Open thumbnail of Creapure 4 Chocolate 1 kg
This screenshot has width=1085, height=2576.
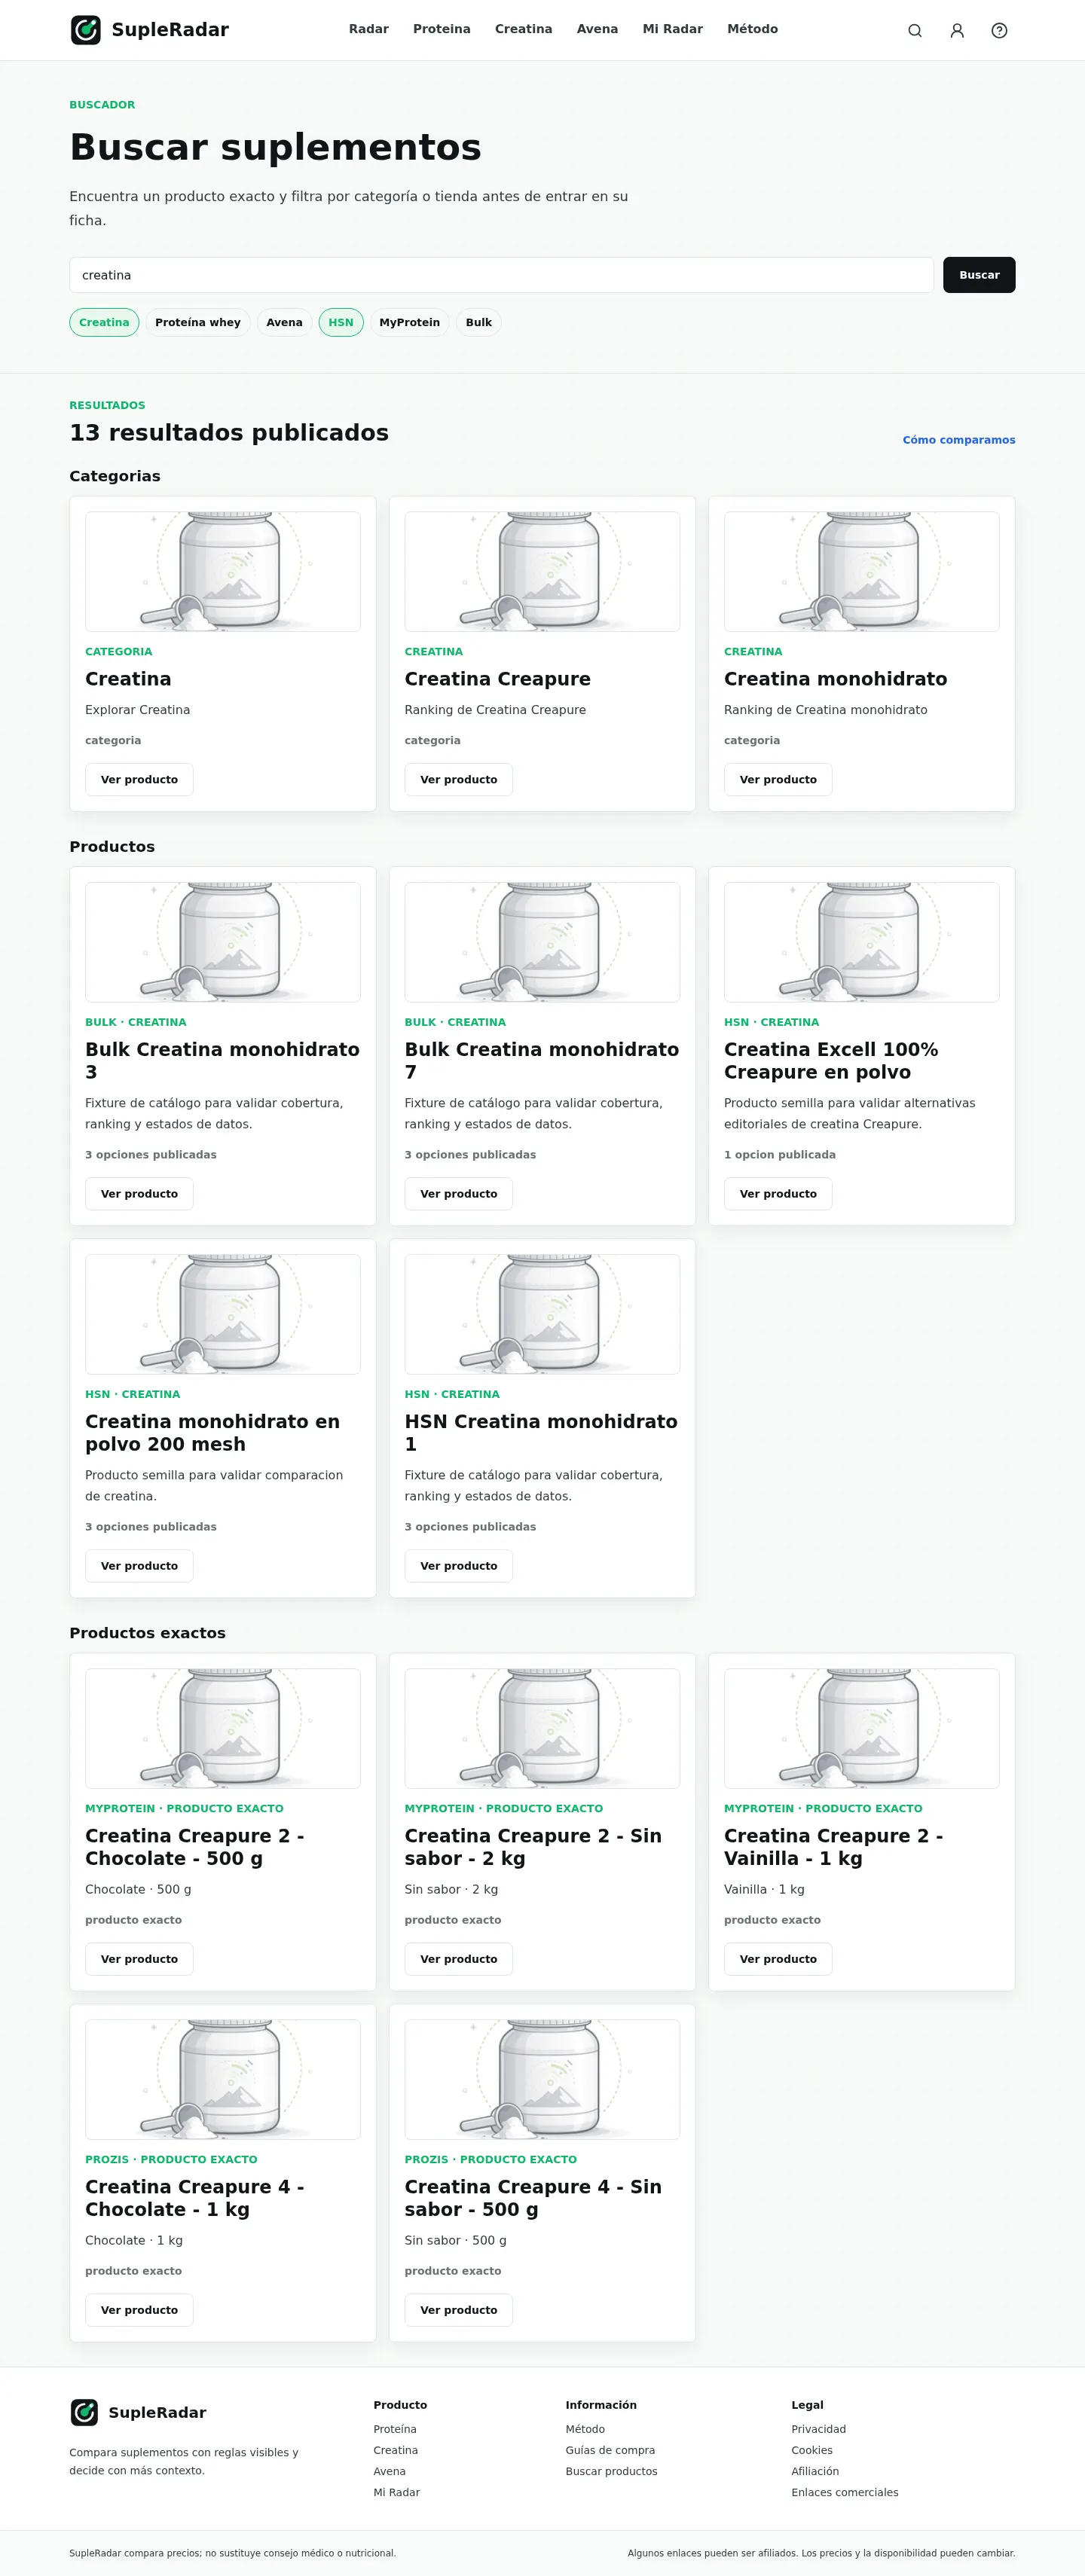point(223,2079)
